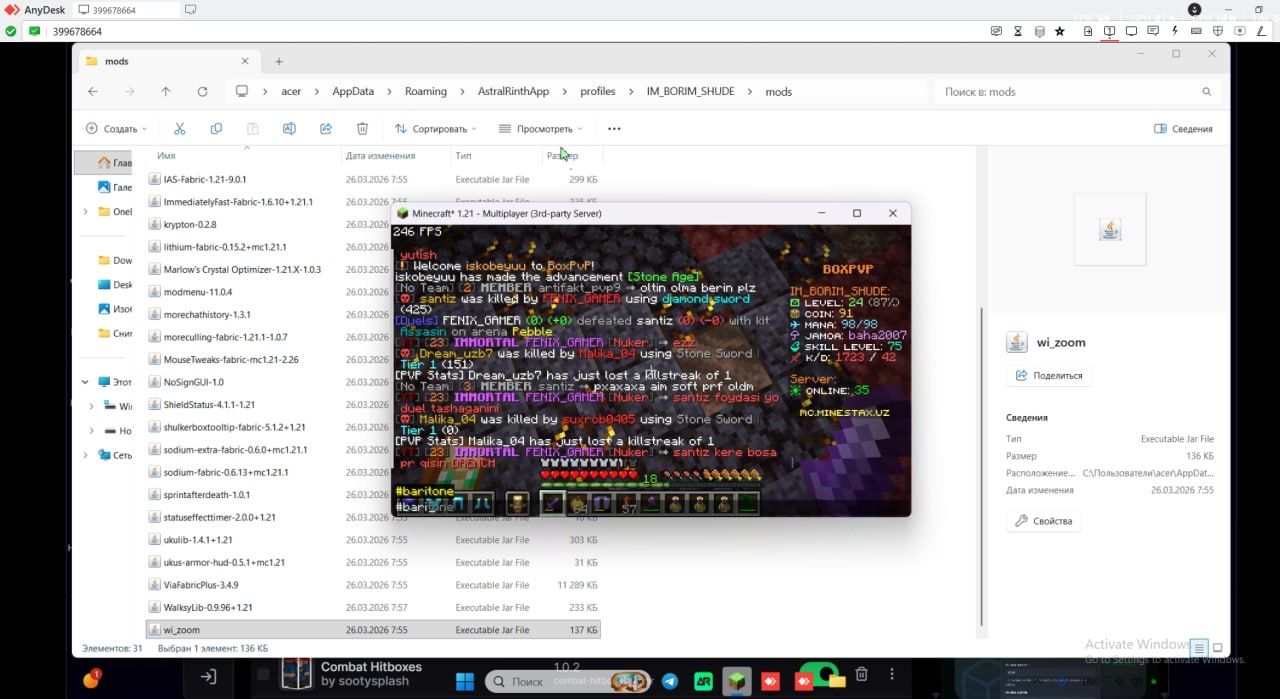
Task: Open AnyDesk file transfer icon
Action: point(1088,31)
